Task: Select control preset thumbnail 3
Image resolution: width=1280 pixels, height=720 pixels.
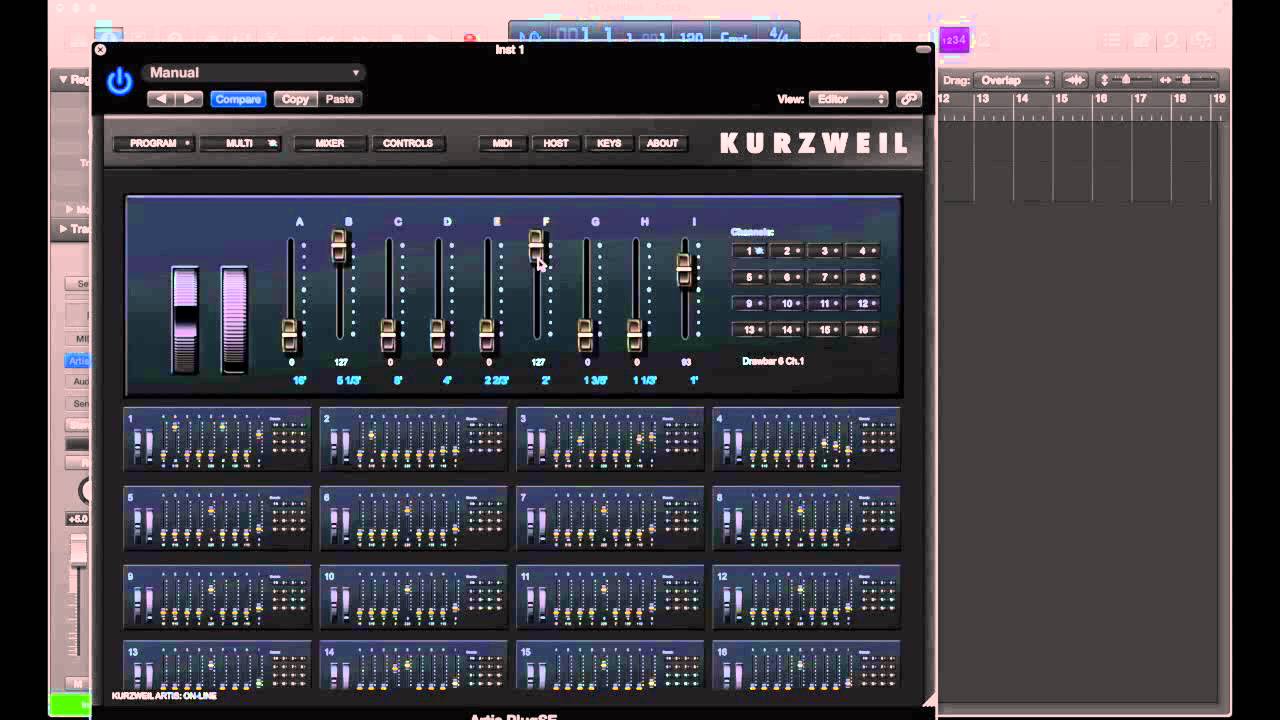Action: point(610,439)
